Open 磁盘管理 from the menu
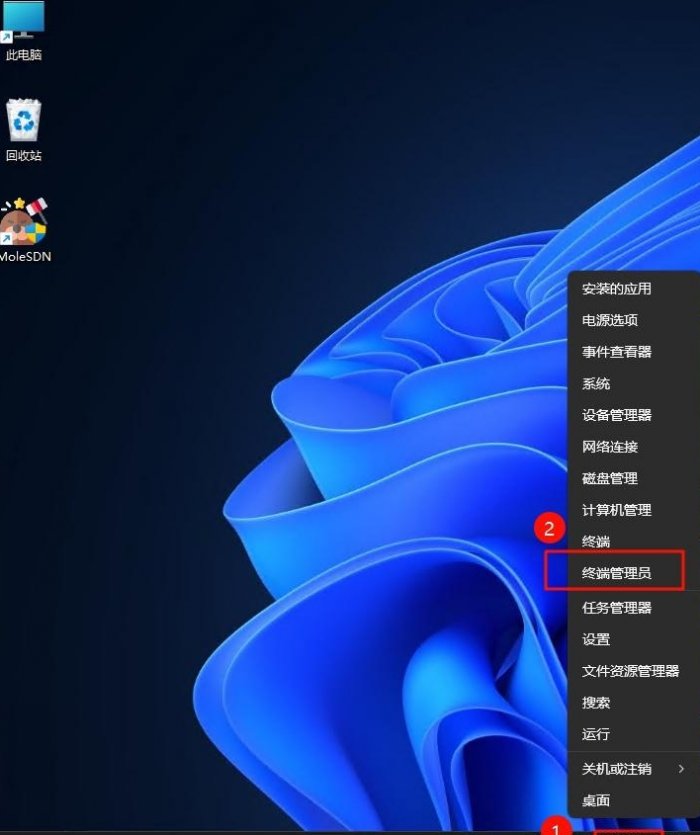700x835 pixels. pos(610,479)
